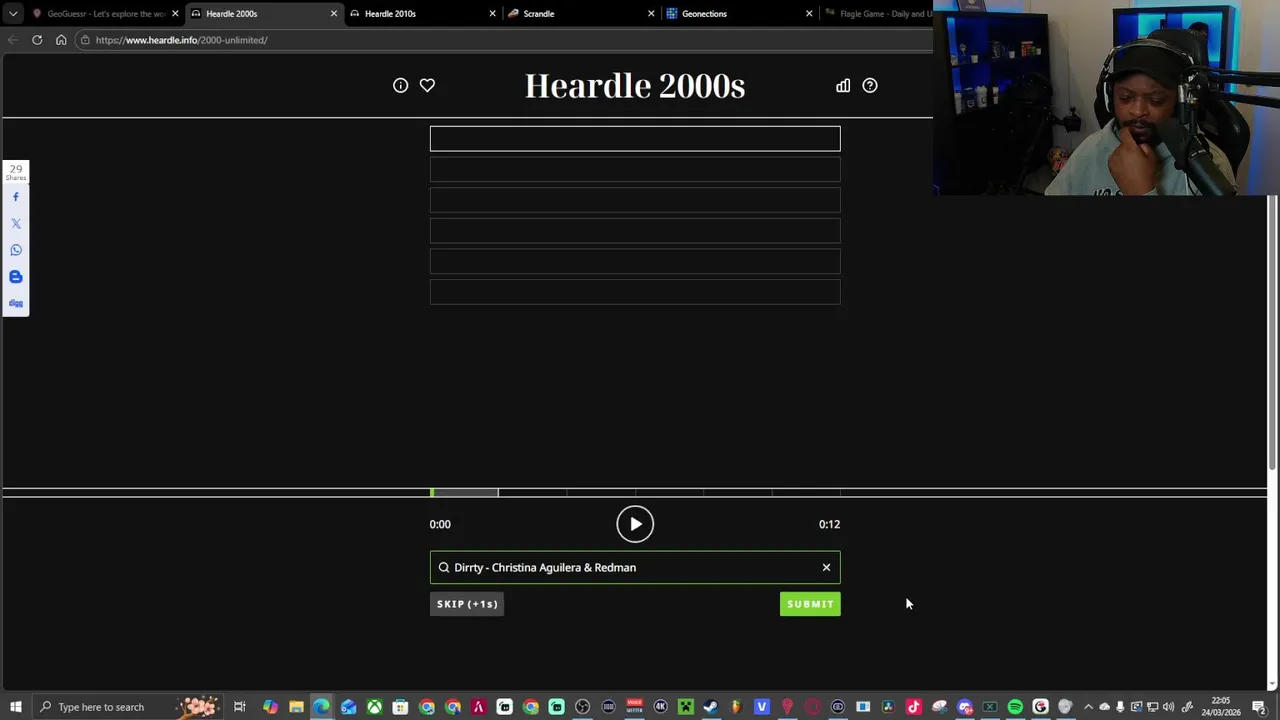1280x720 pixels.
Task: Click the SKIP (+1s) button
Action: [x=467, y=604]
